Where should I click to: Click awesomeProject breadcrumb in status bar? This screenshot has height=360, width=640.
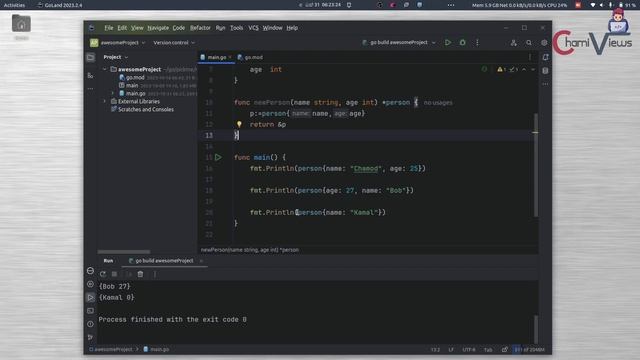111,349
